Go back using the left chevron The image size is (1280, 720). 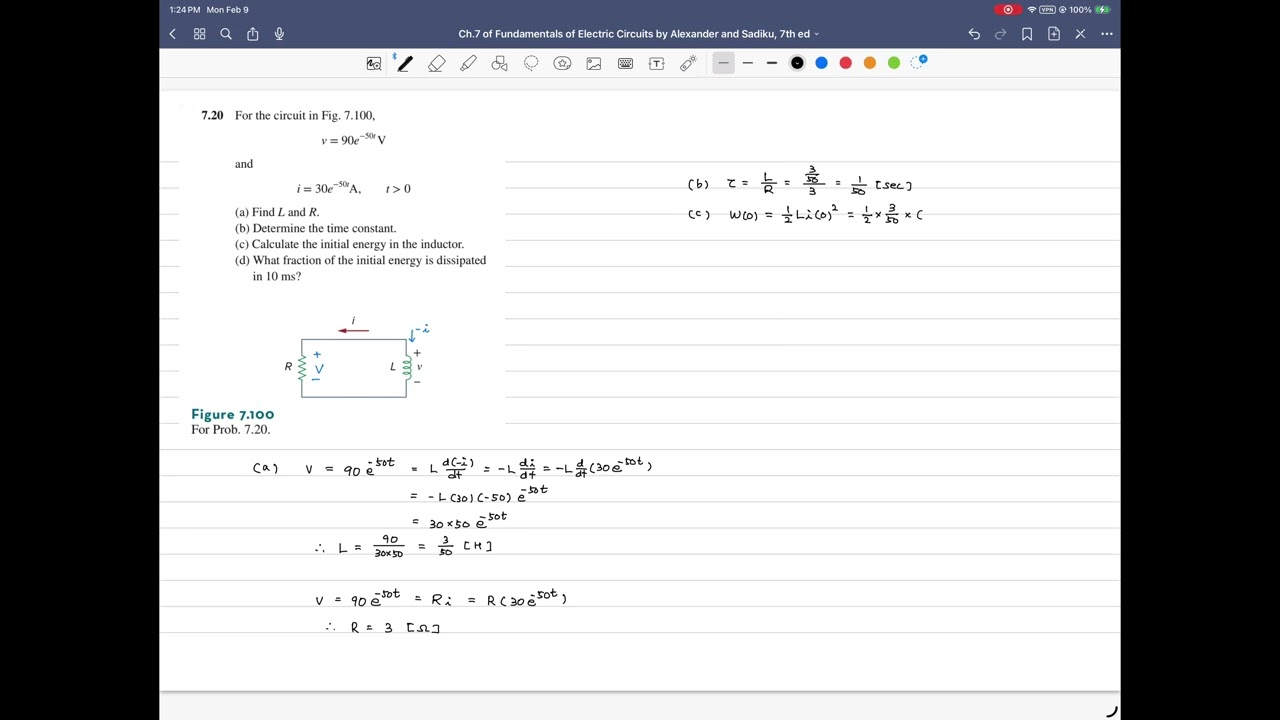[x=172, y=34]
